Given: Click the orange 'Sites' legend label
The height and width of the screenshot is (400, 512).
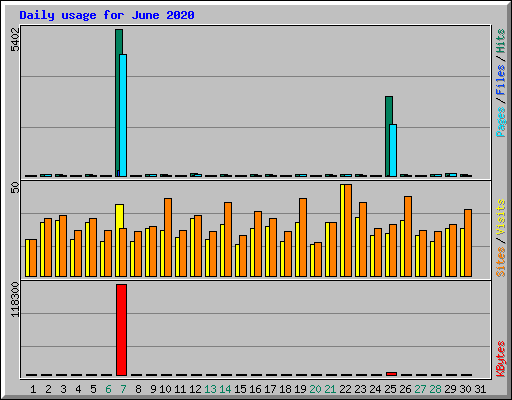Looking at the screenshot, I should pos(501,262).
